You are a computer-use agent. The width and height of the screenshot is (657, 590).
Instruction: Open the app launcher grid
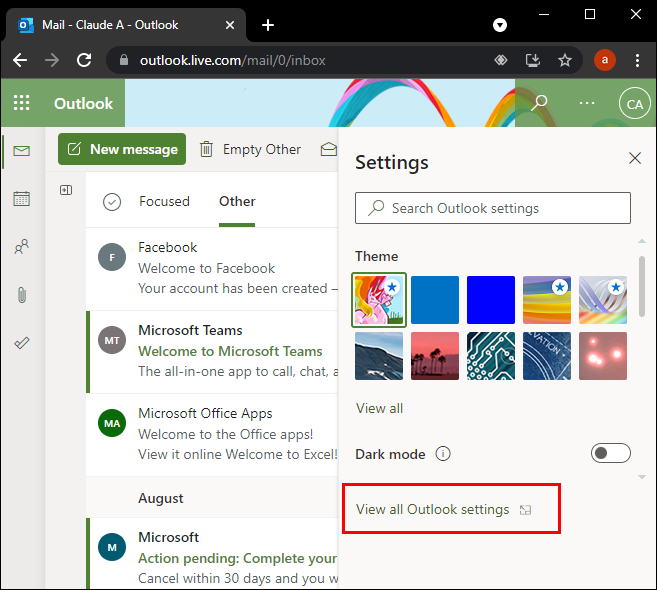pyautogui.click(x=21, y=103)
